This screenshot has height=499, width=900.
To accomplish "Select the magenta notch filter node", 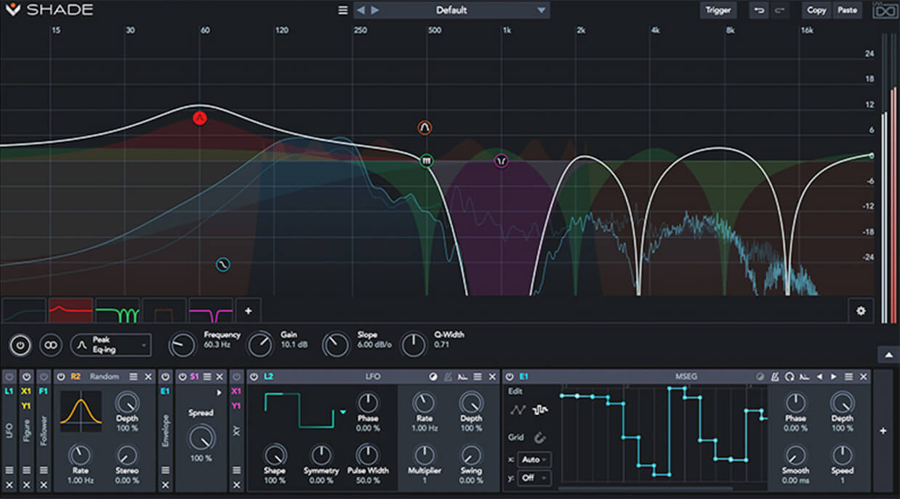I will point(501,161).
